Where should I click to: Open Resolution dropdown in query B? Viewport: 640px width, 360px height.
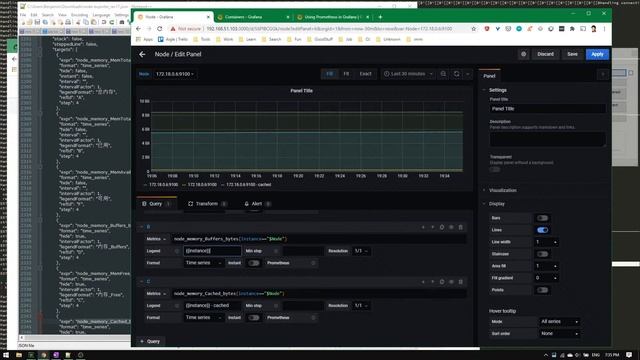click(361, 251)
